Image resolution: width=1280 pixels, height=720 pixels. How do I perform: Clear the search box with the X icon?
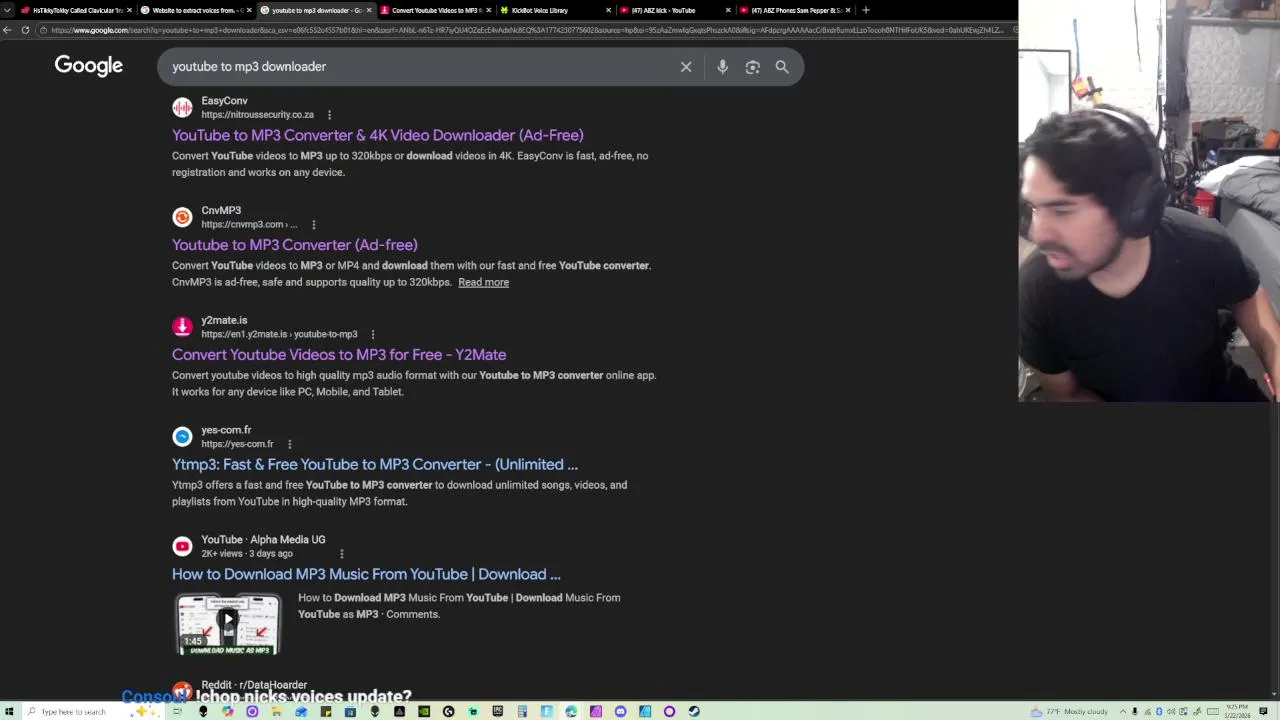tap(686, 67)
